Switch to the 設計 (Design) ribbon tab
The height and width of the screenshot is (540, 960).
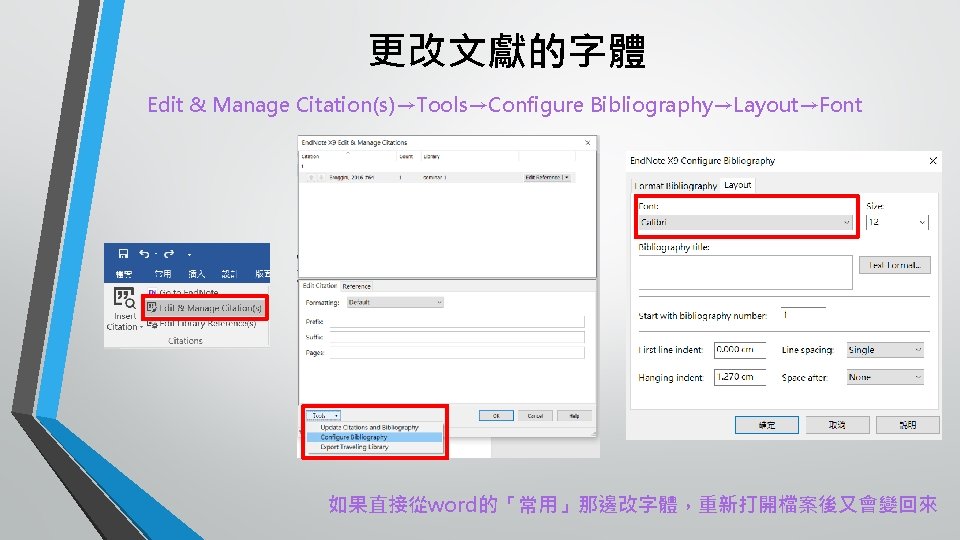click(x=229, y=274)
